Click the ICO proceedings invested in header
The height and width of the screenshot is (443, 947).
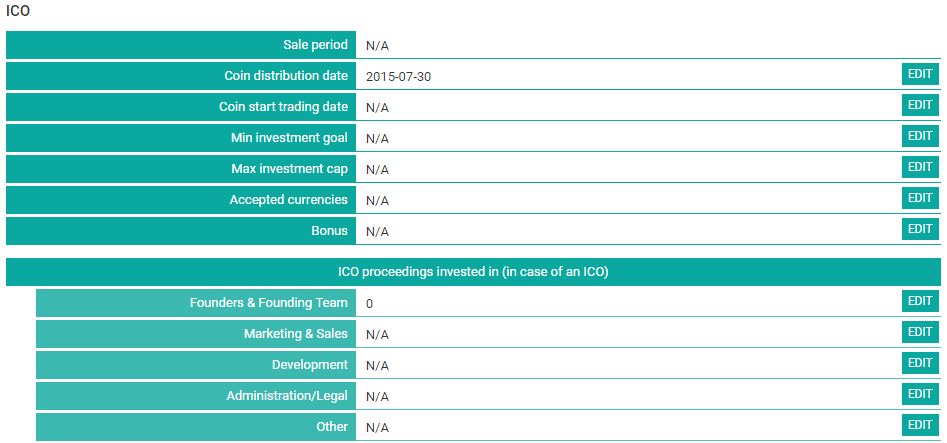474,272
